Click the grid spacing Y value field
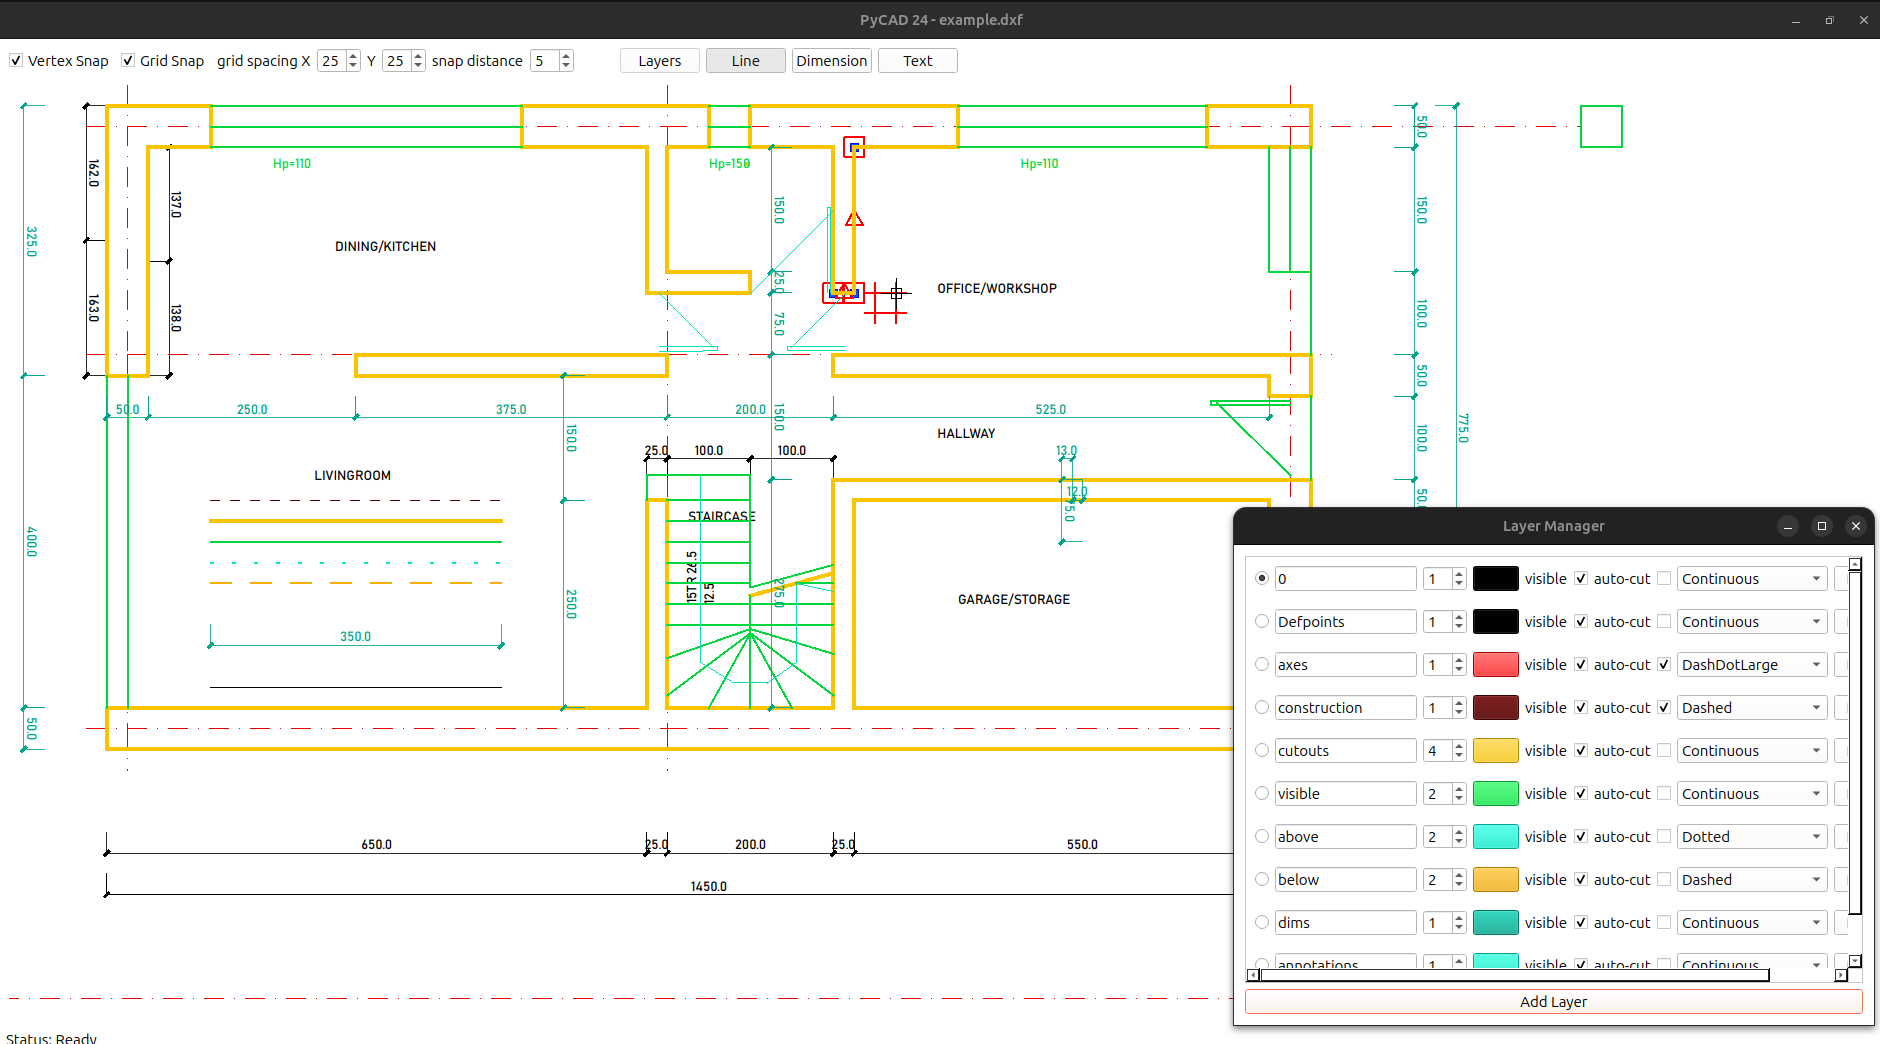Viewport: 1880px width, 1044px height. (396, 61)
